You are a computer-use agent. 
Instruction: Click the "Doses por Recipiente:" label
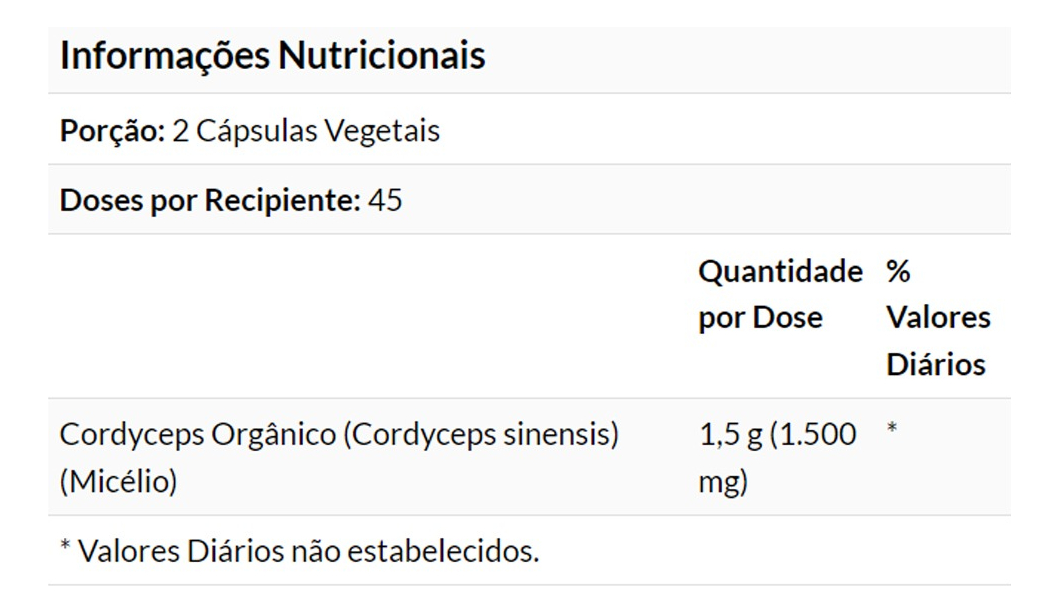(210, 200)
